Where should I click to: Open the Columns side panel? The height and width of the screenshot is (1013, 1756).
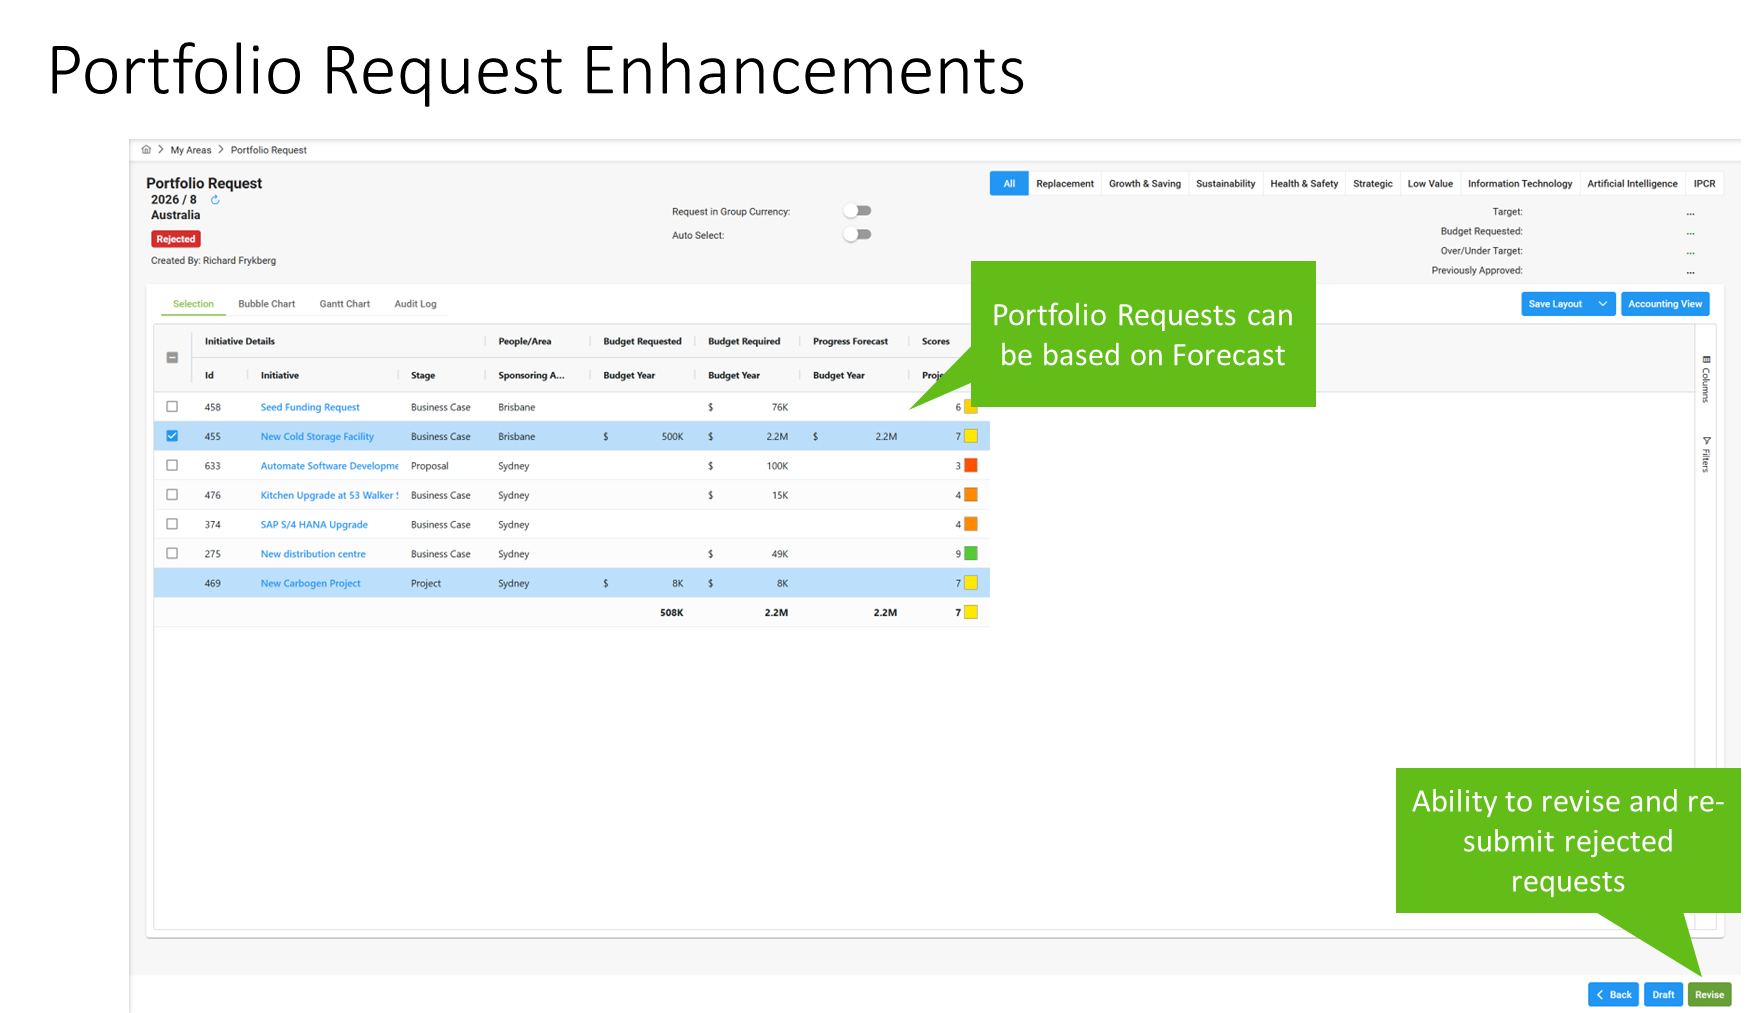1706,379
